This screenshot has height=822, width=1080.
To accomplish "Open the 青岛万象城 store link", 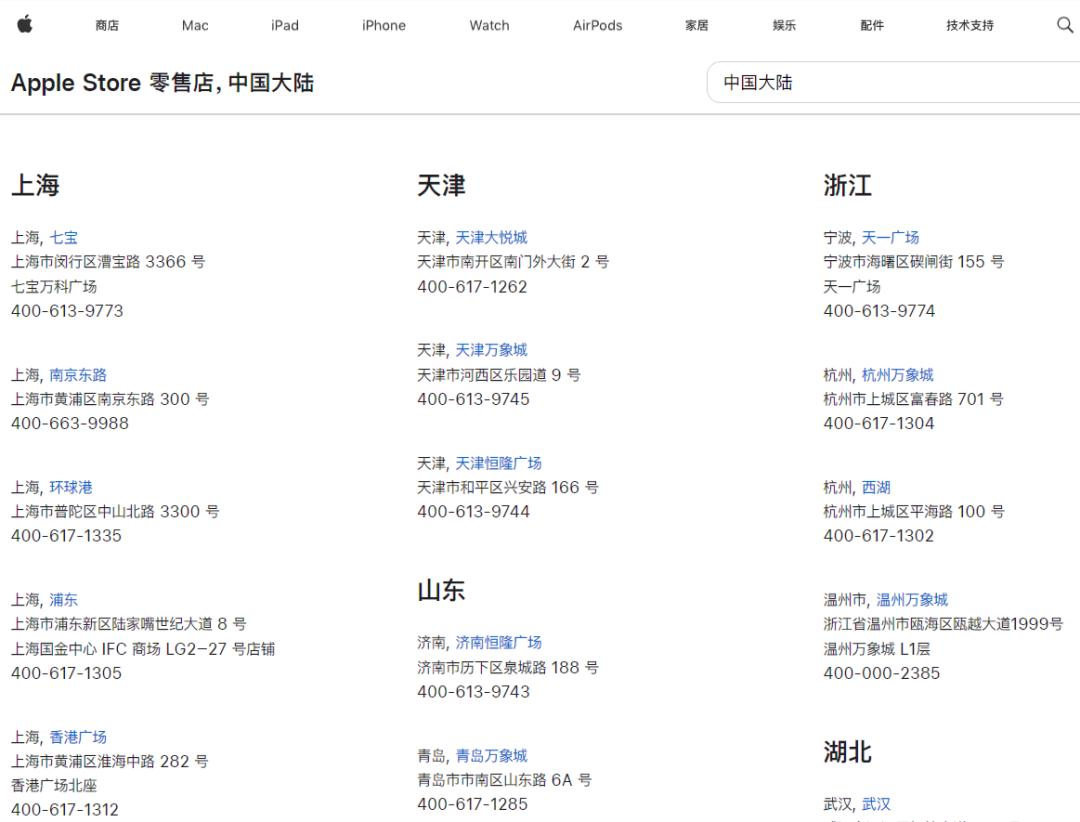I will pos(491,756).
